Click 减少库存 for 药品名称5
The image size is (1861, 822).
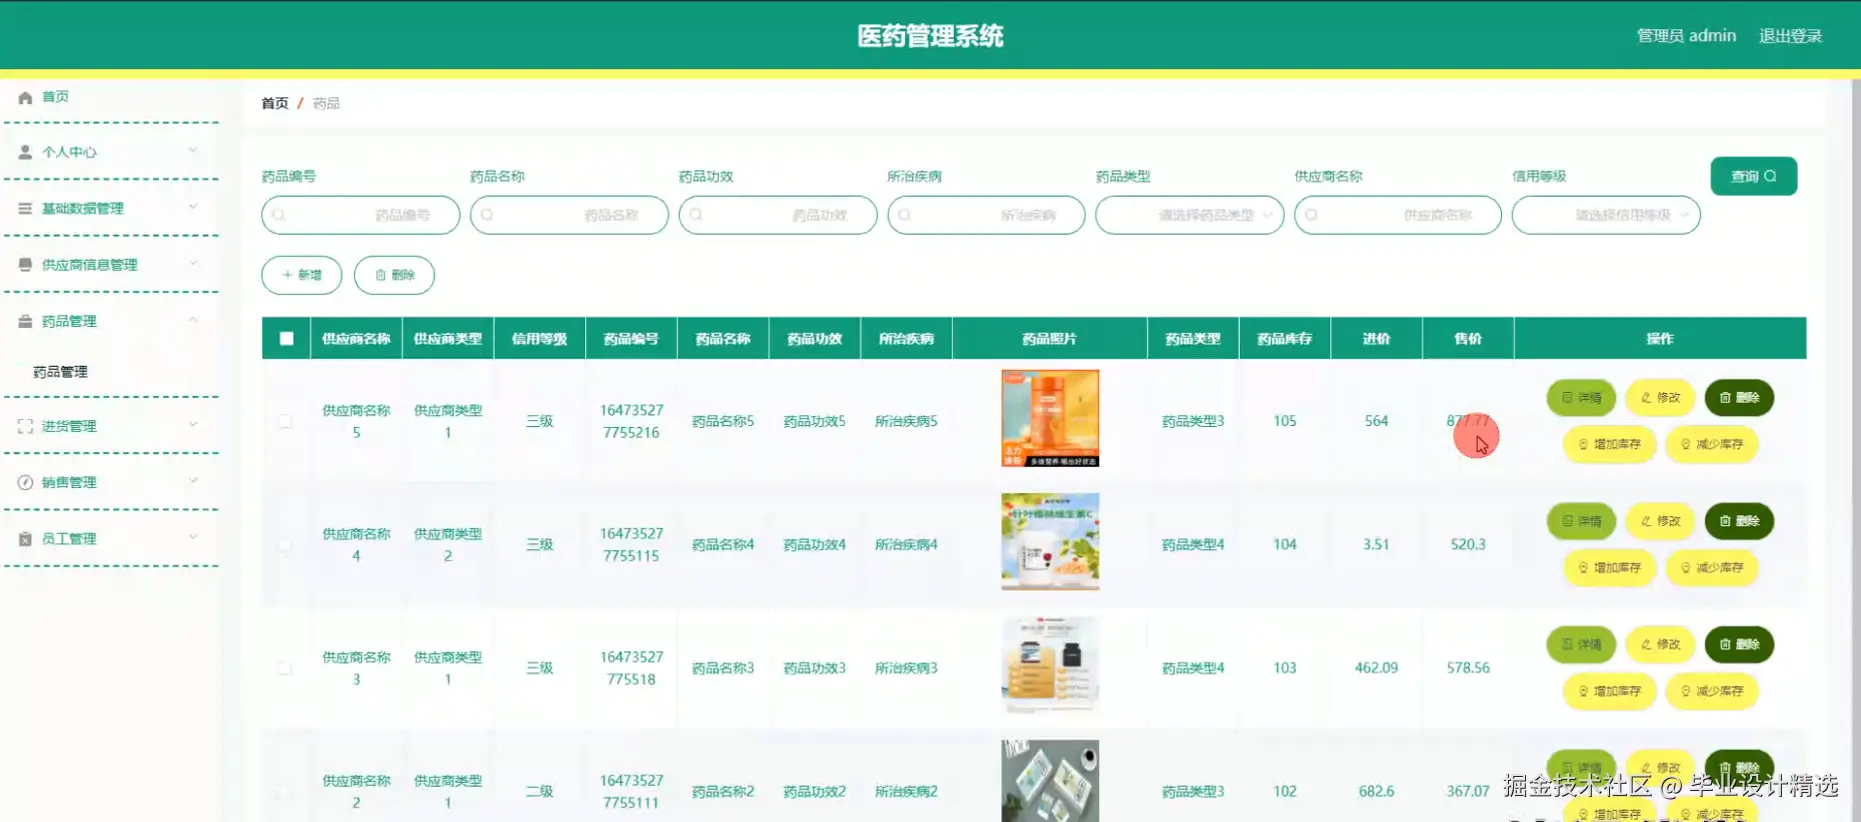[x=1711, y=444]
